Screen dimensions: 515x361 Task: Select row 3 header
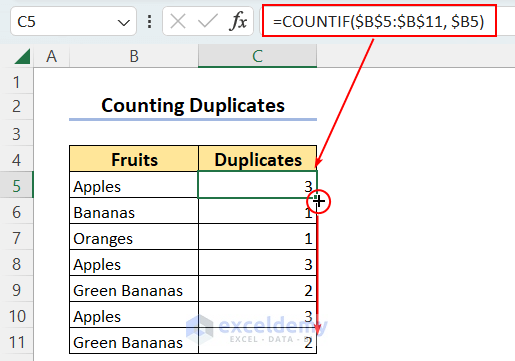(16, 134)
